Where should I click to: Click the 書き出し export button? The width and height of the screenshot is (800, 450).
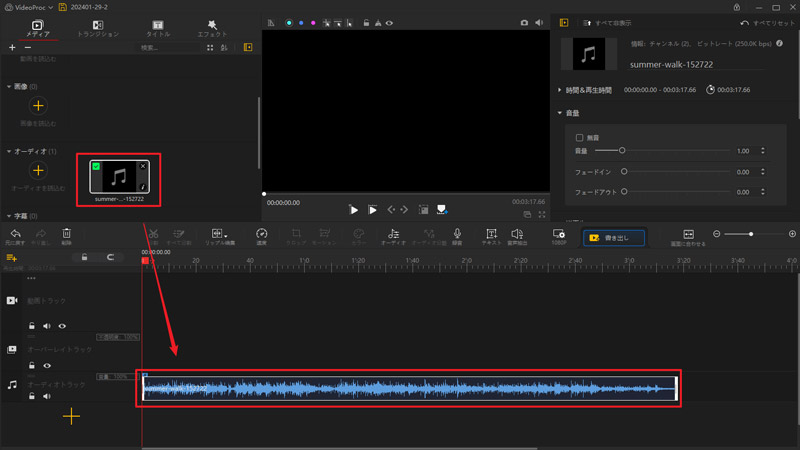(x=614, y=238)
